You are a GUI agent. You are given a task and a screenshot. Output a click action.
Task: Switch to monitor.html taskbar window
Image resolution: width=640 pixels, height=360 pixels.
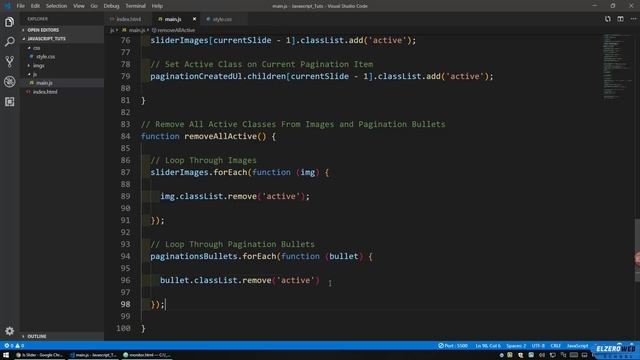coord(147,355)
